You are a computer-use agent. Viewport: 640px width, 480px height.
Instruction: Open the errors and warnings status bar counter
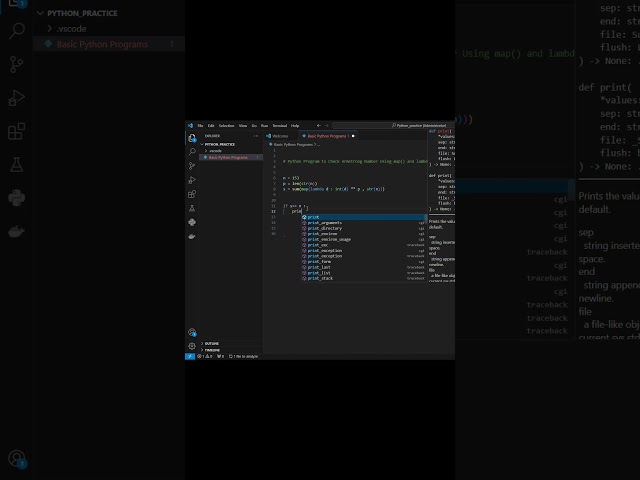[204, 356]
